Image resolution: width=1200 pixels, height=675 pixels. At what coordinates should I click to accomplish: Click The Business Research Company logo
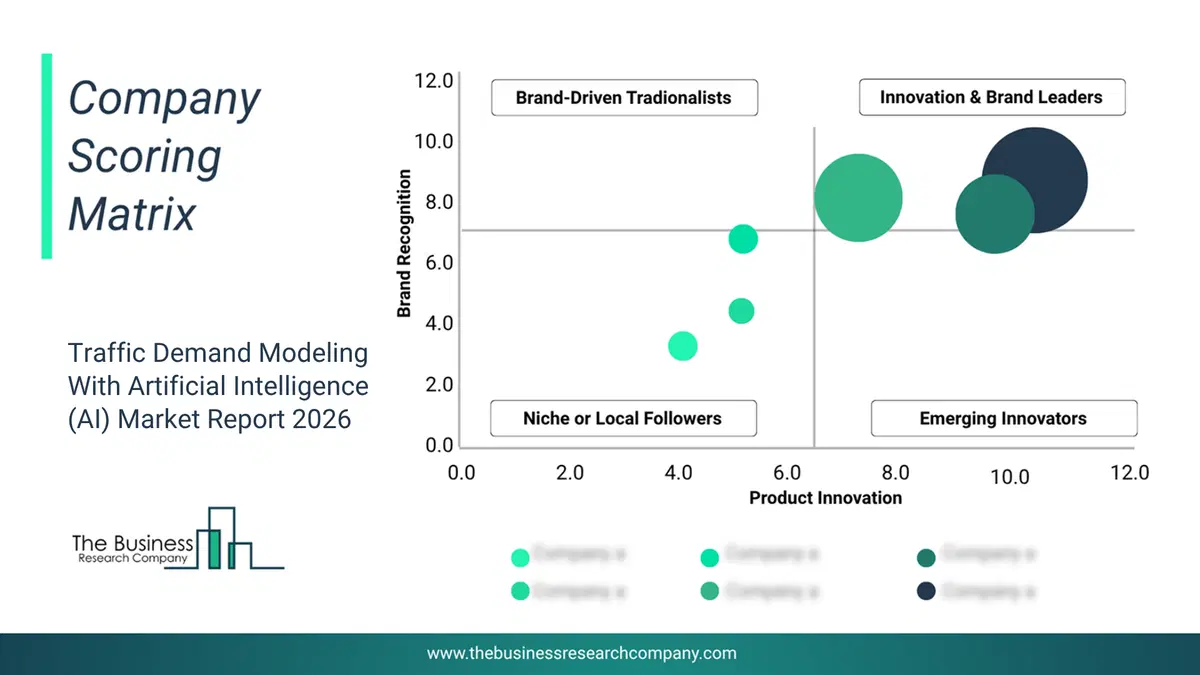click(178, 539)
